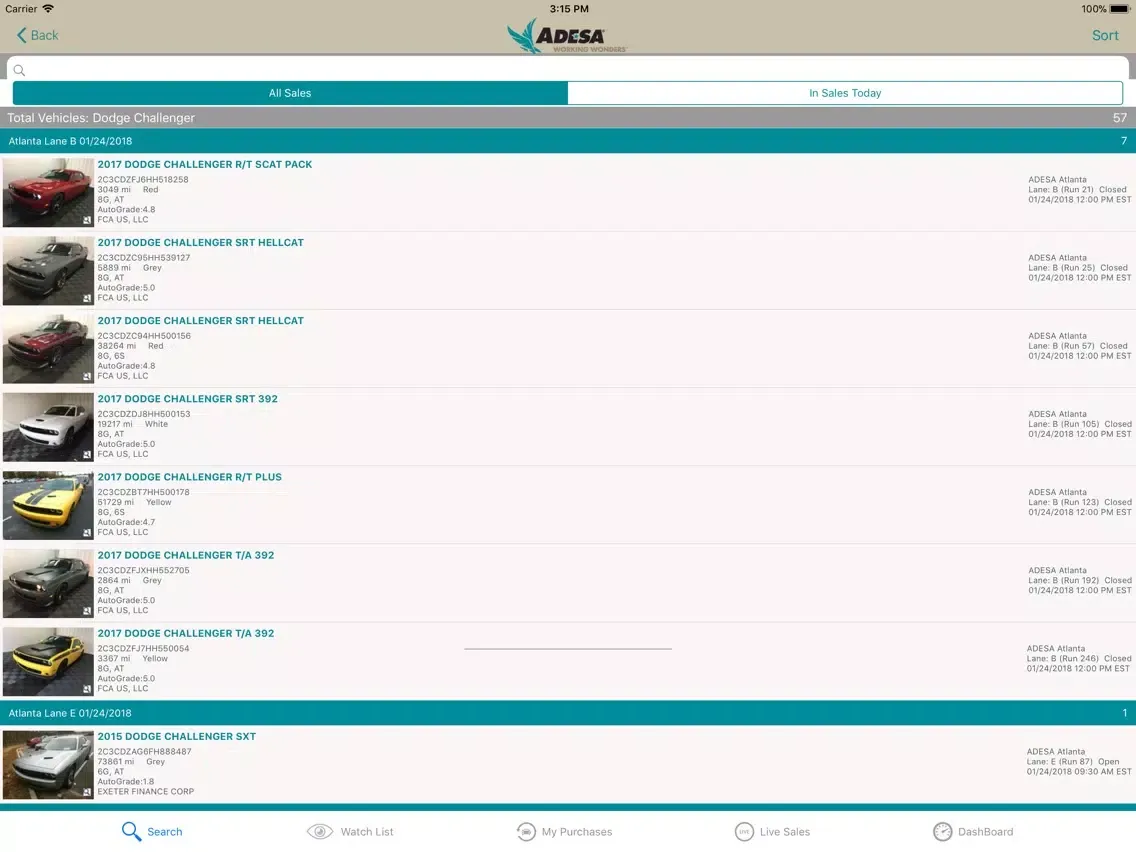Click the ADESA logo in header
The height and width of the screenshot is (852, 1136).
(567, 36)
